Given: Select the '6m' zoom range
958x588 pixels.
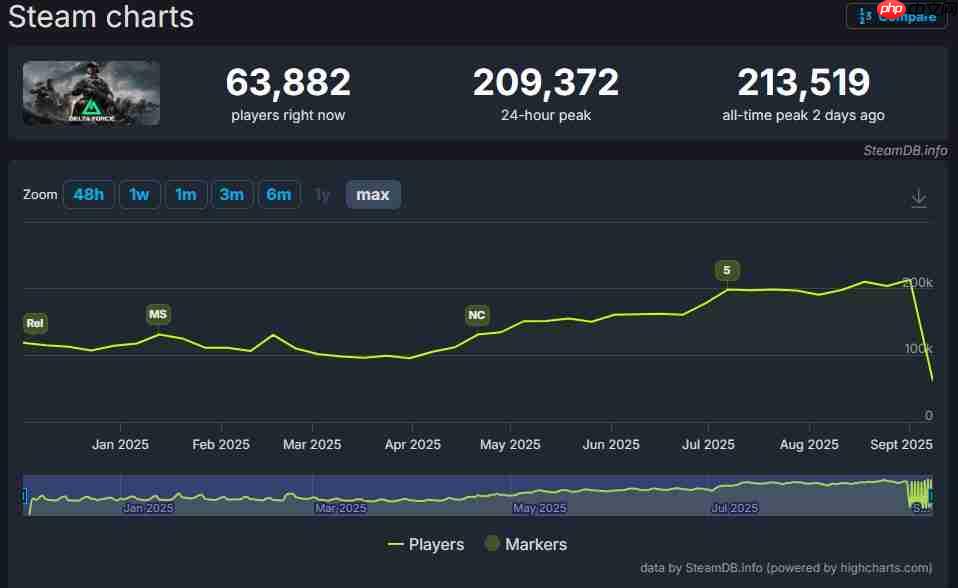Looking at the screenshot, I should pyautogui.click(x=279, y=194).
